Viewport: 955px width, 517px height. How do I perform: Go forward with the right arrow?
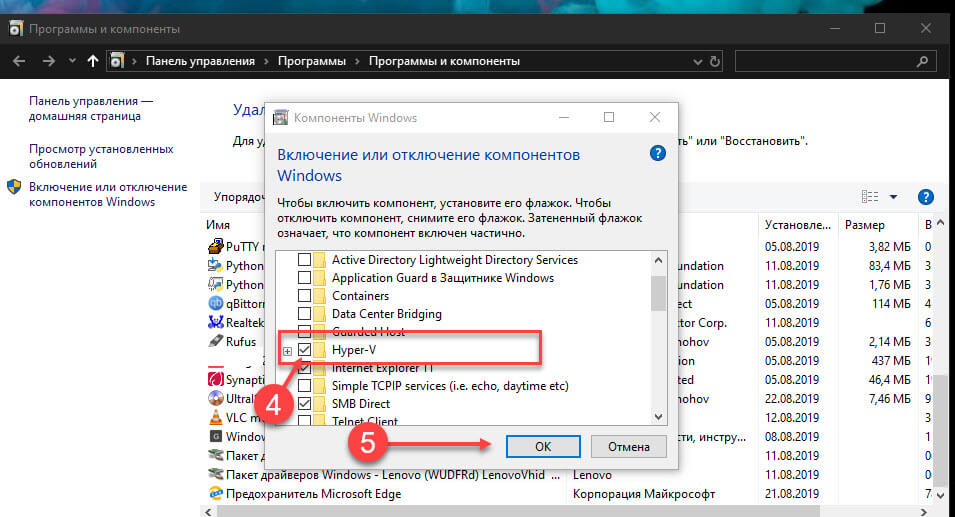tap(49, 61)
